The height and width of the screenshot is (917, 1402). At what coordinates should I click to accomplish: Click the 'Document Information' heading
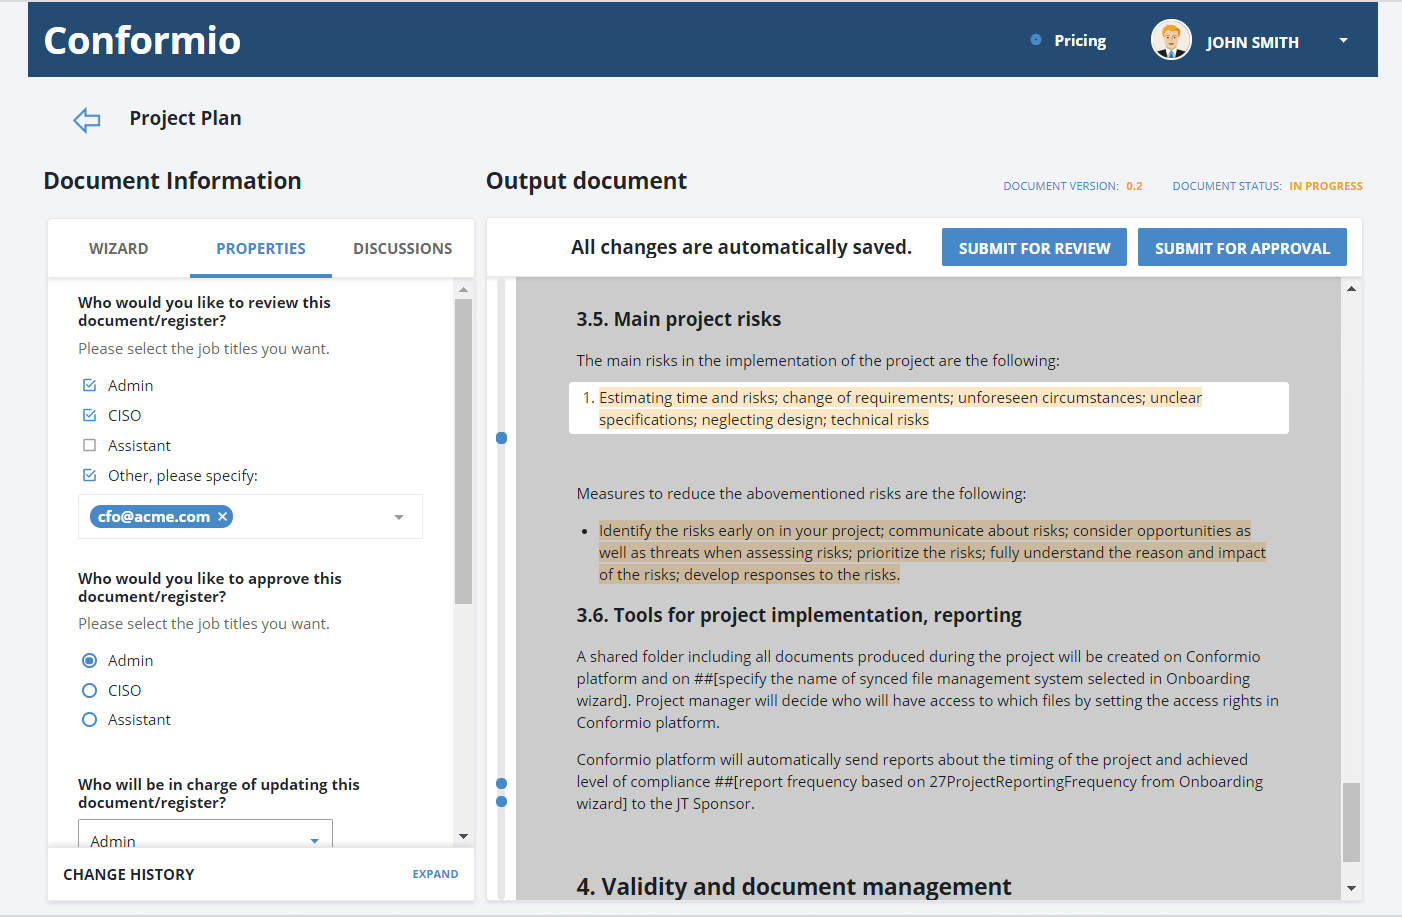[x=172, y=181]
